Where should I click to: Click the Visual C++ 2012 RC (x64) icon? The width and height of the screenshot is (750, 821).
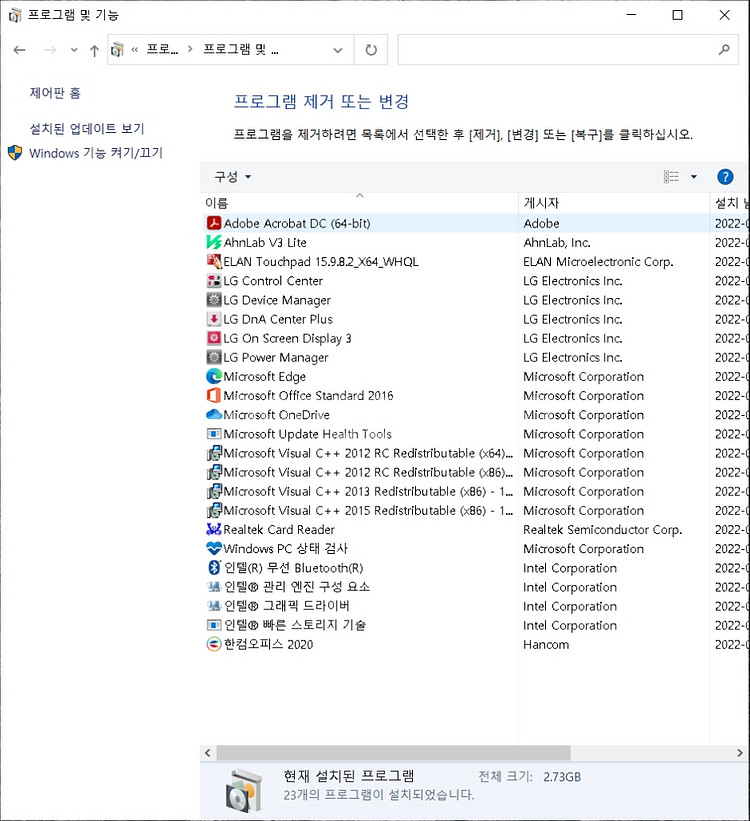214,453
